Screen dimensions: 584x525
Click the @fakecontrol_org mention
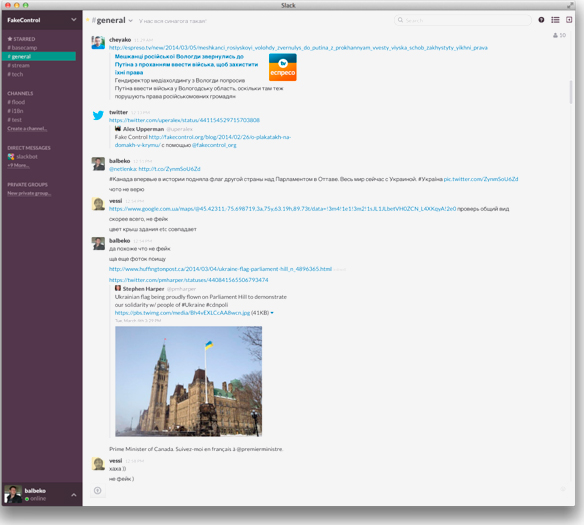[x=214, y=145]
